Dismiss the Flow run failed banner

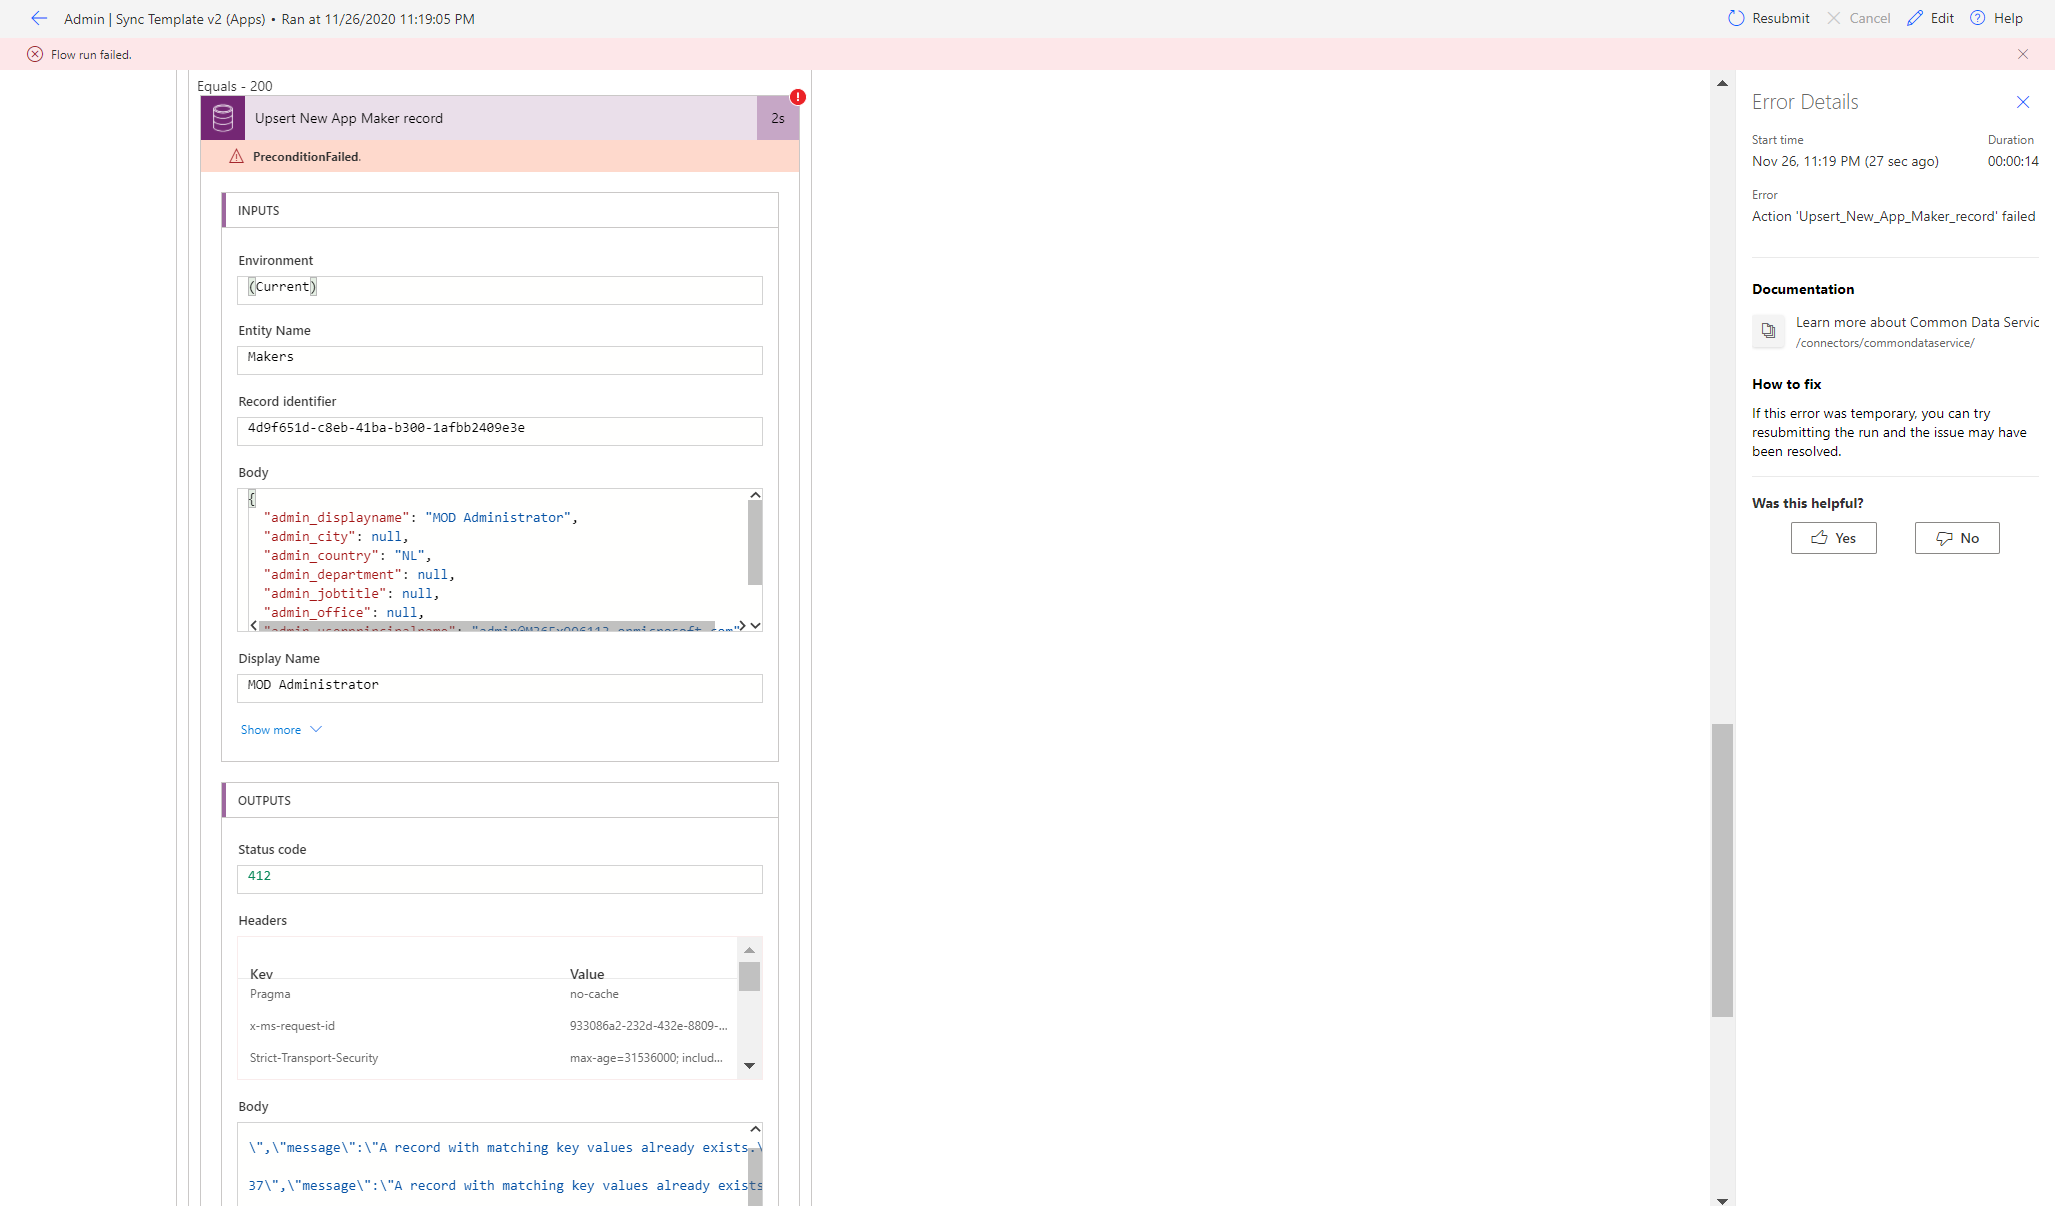pyautogui.click(x=2023, y=54)
